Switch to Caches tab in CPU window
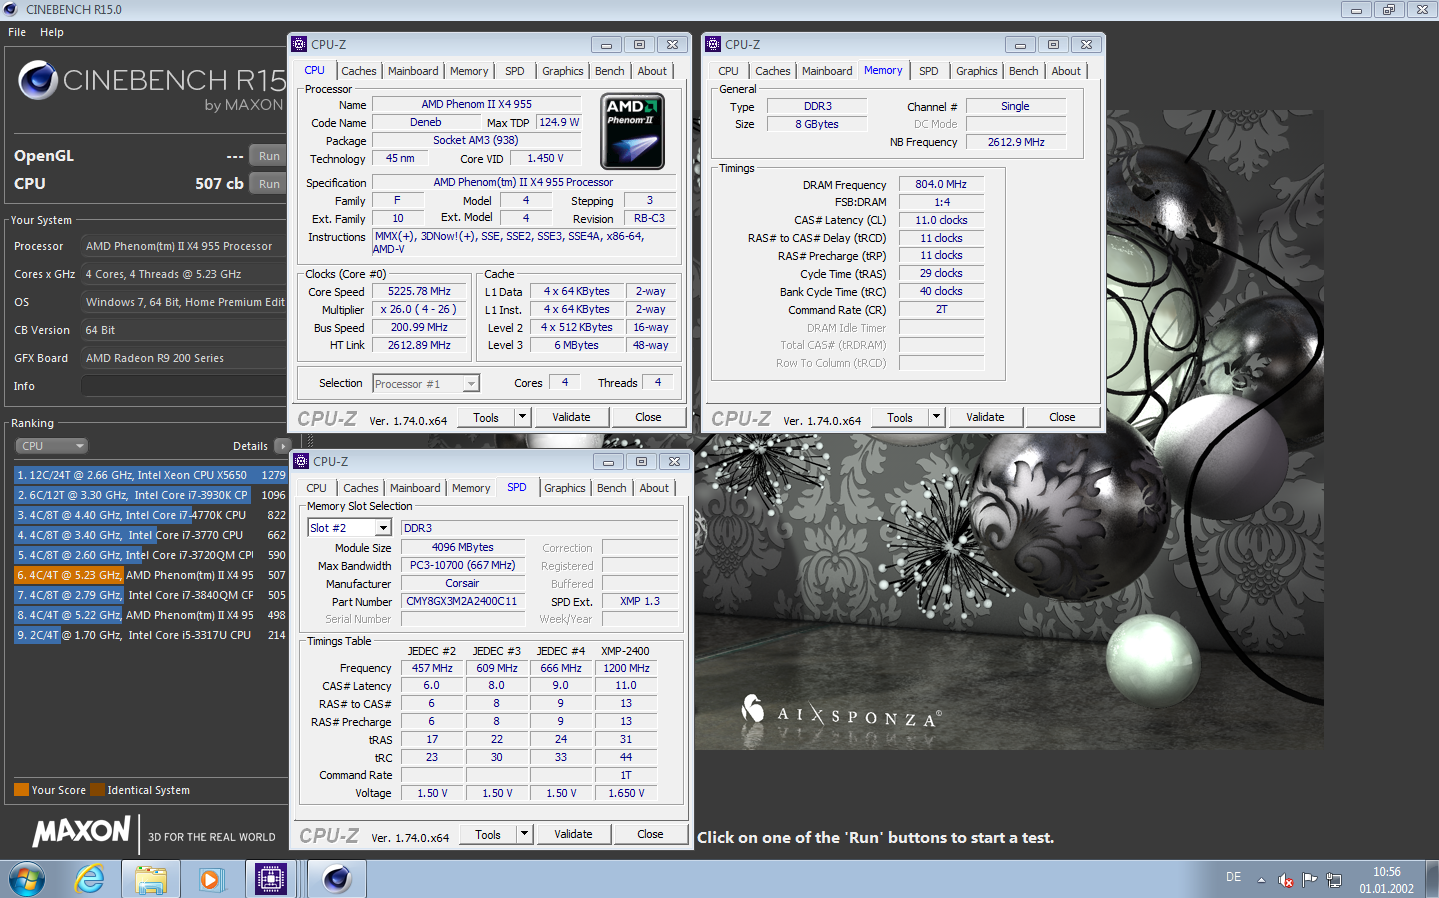The width and height of the screenshot is (1439, 898). click(359, 71)
